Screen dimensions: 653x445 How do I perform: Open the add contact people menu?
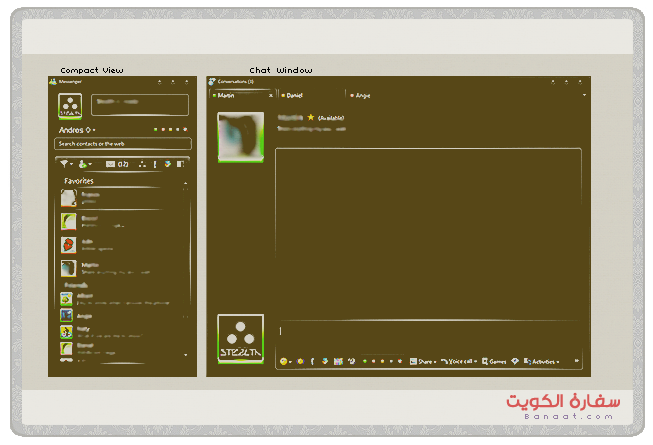85,164
